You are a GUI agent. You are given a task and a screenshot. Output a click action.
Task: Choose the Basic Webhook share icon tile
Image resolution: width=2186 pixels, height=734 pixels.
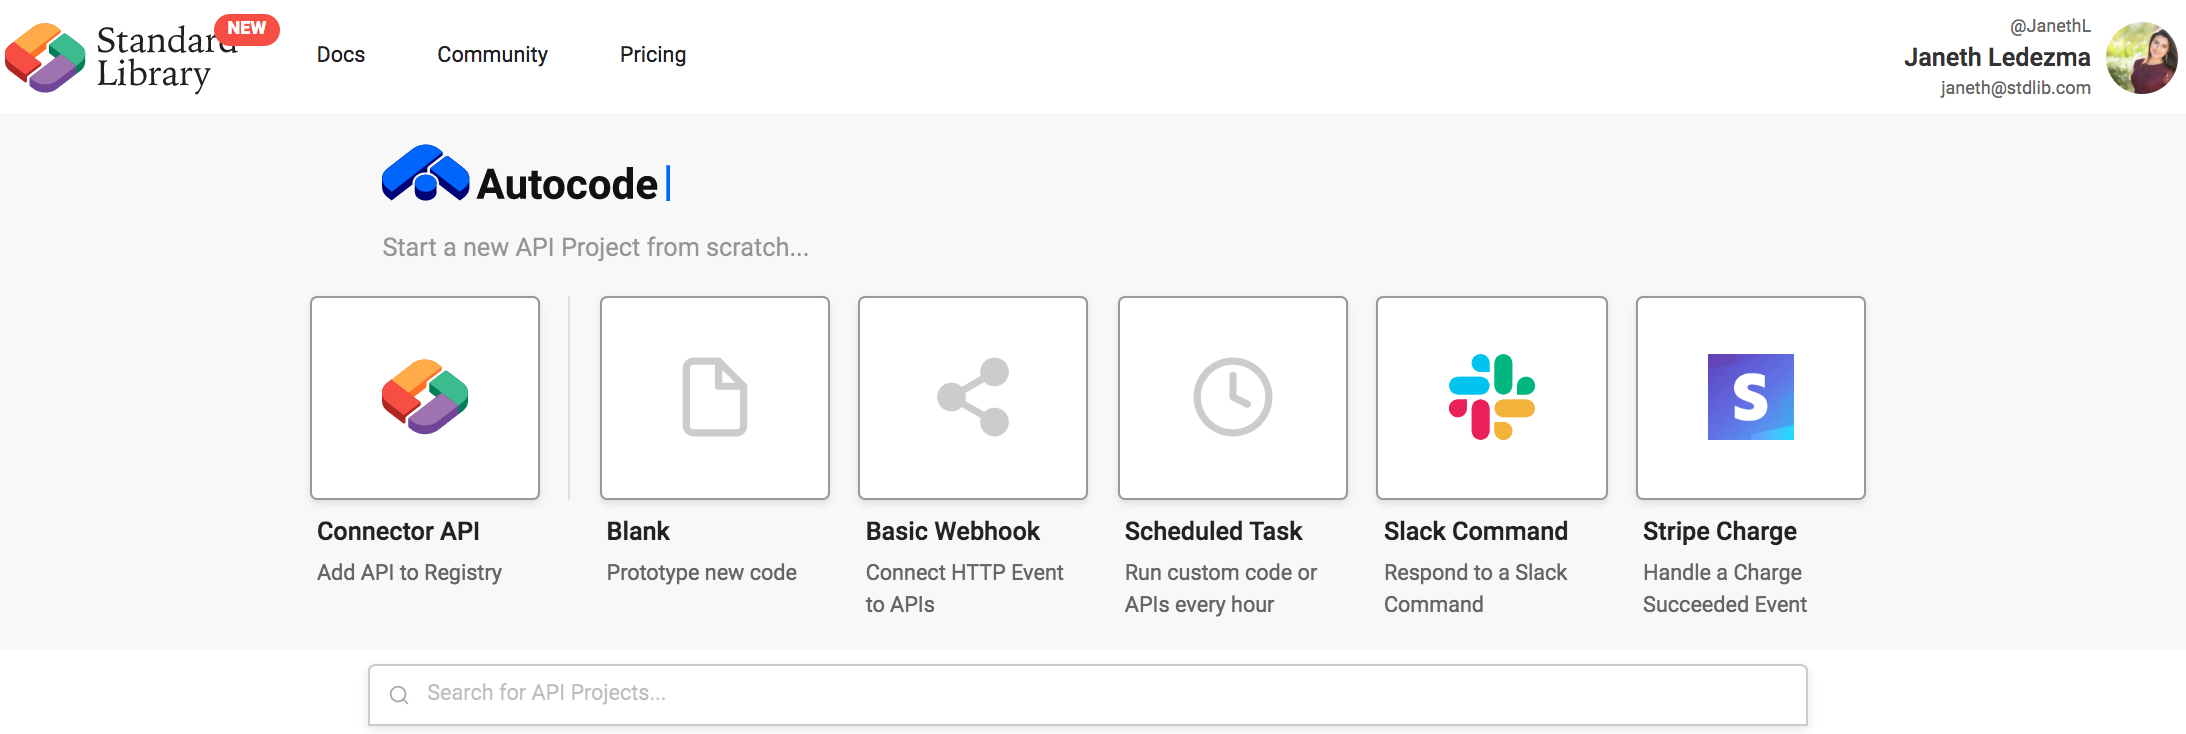pyautogui.click(x=973, y=397)
